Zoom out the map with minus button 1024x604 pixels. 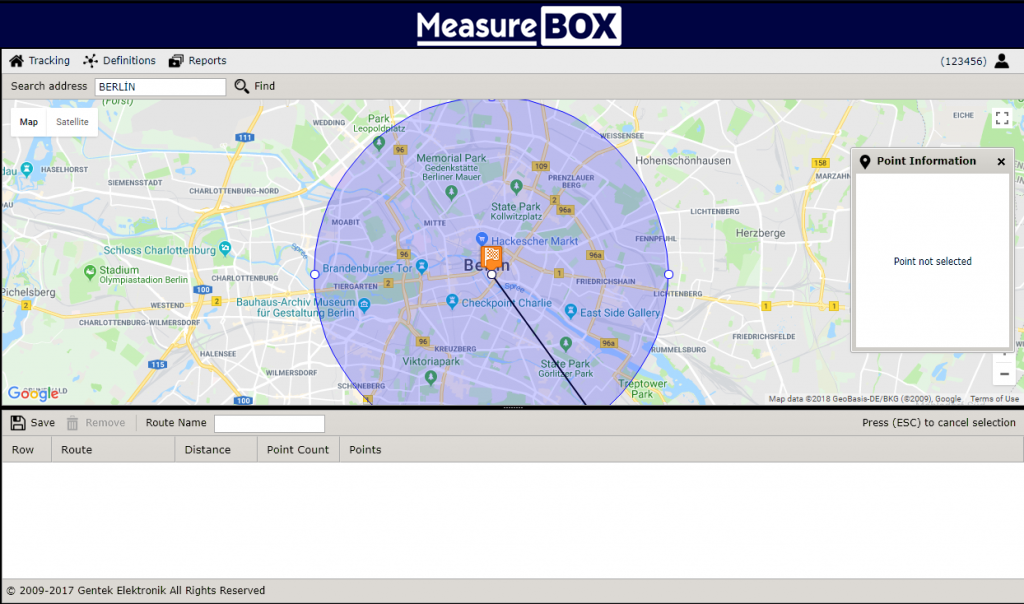[1004, 374]
